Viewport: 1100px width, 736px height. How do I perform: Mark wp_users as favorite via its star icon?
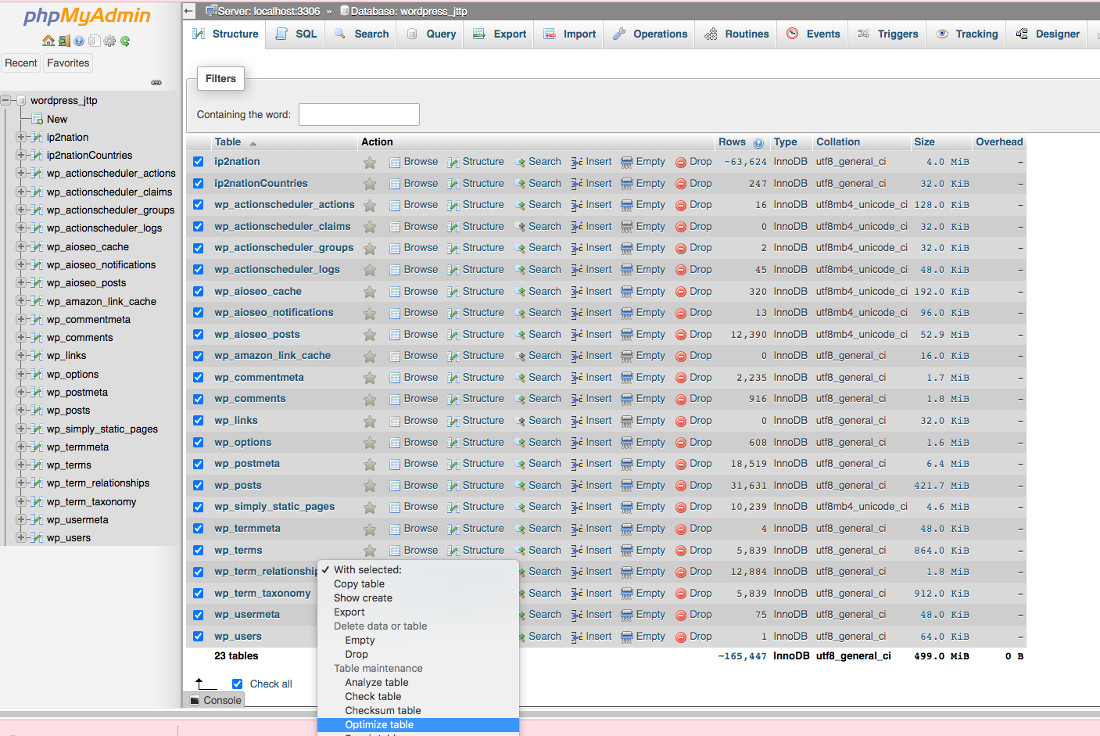tap(368, 636)
